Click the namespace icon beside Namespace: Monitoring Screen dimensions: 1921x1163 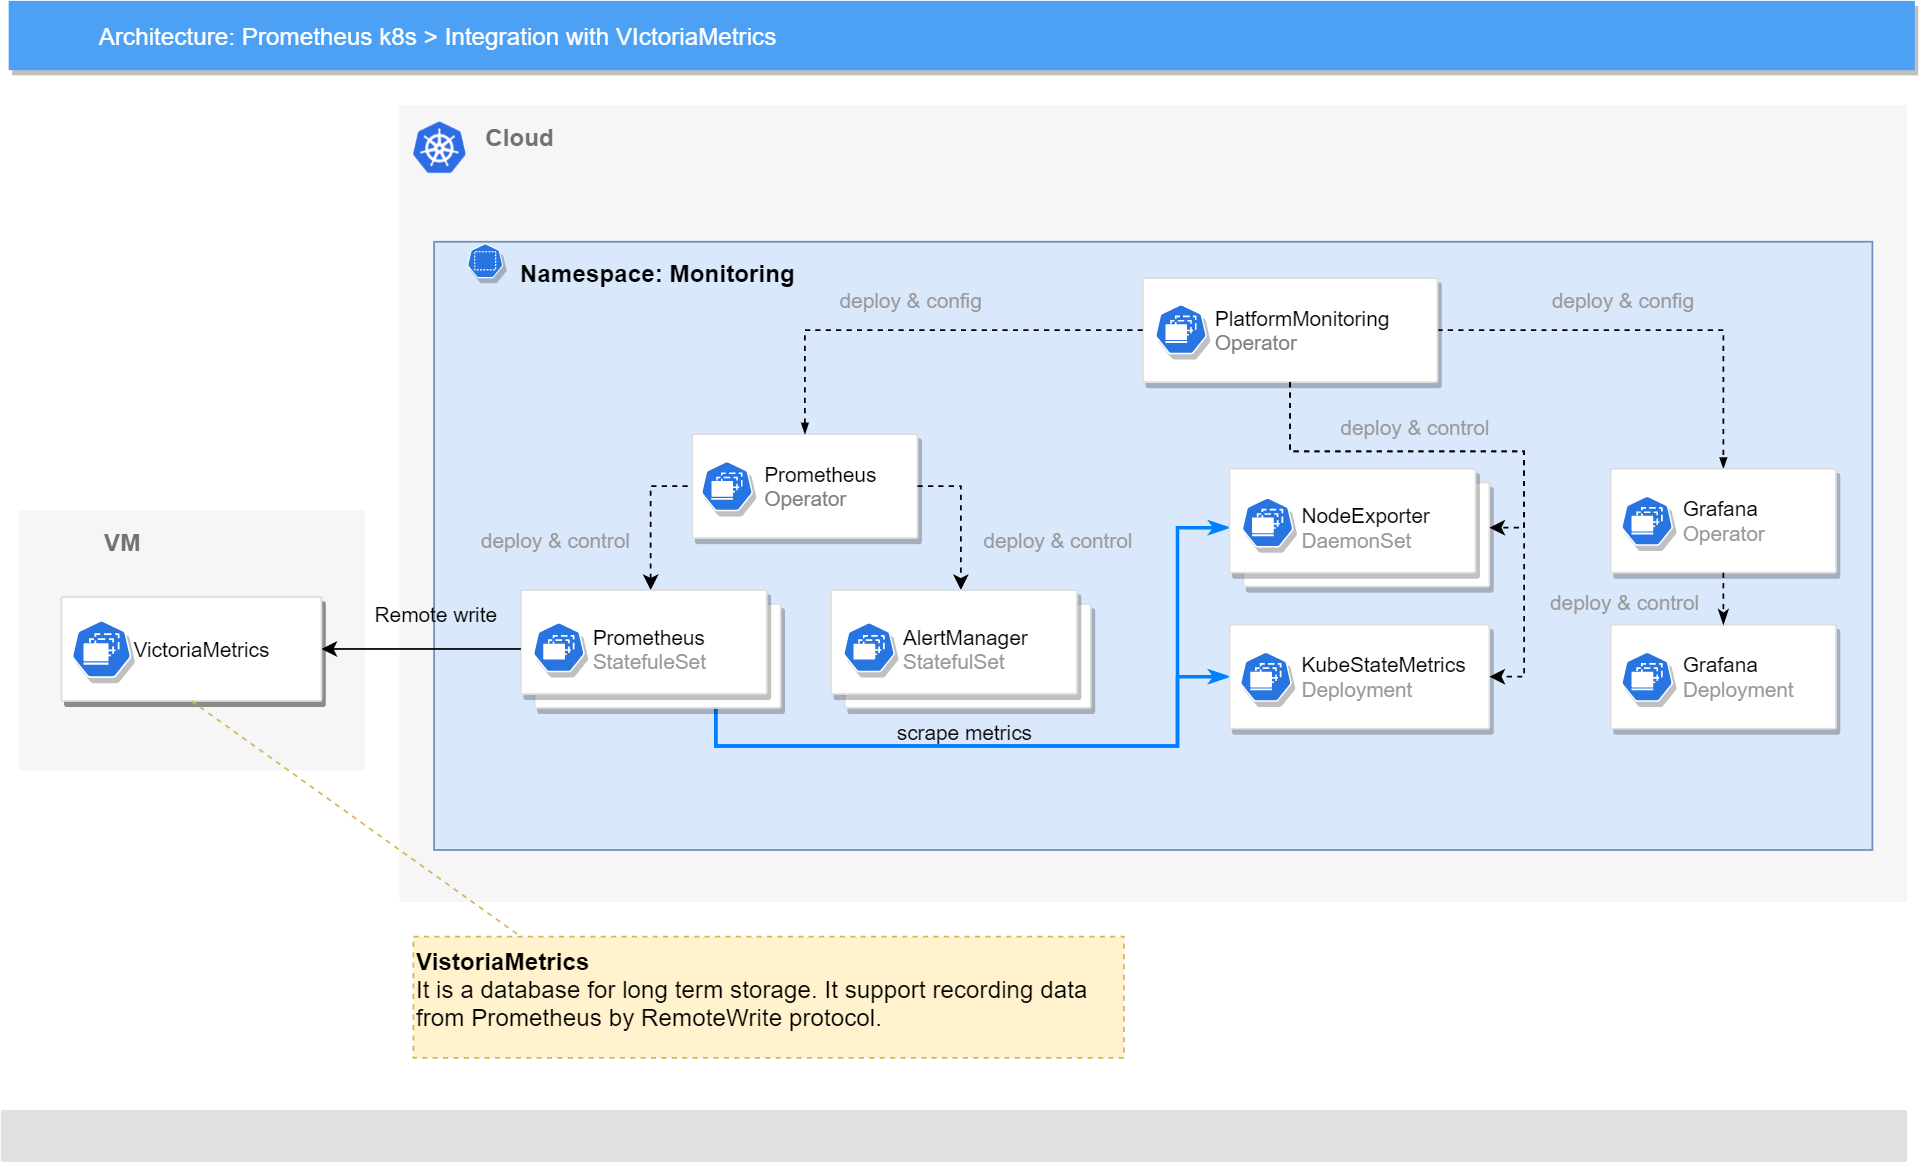tap(486, 263)
